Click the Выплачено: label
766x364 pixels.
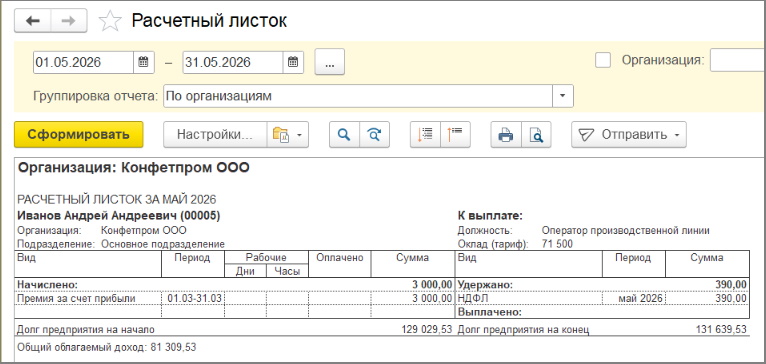tap(490, 312)
